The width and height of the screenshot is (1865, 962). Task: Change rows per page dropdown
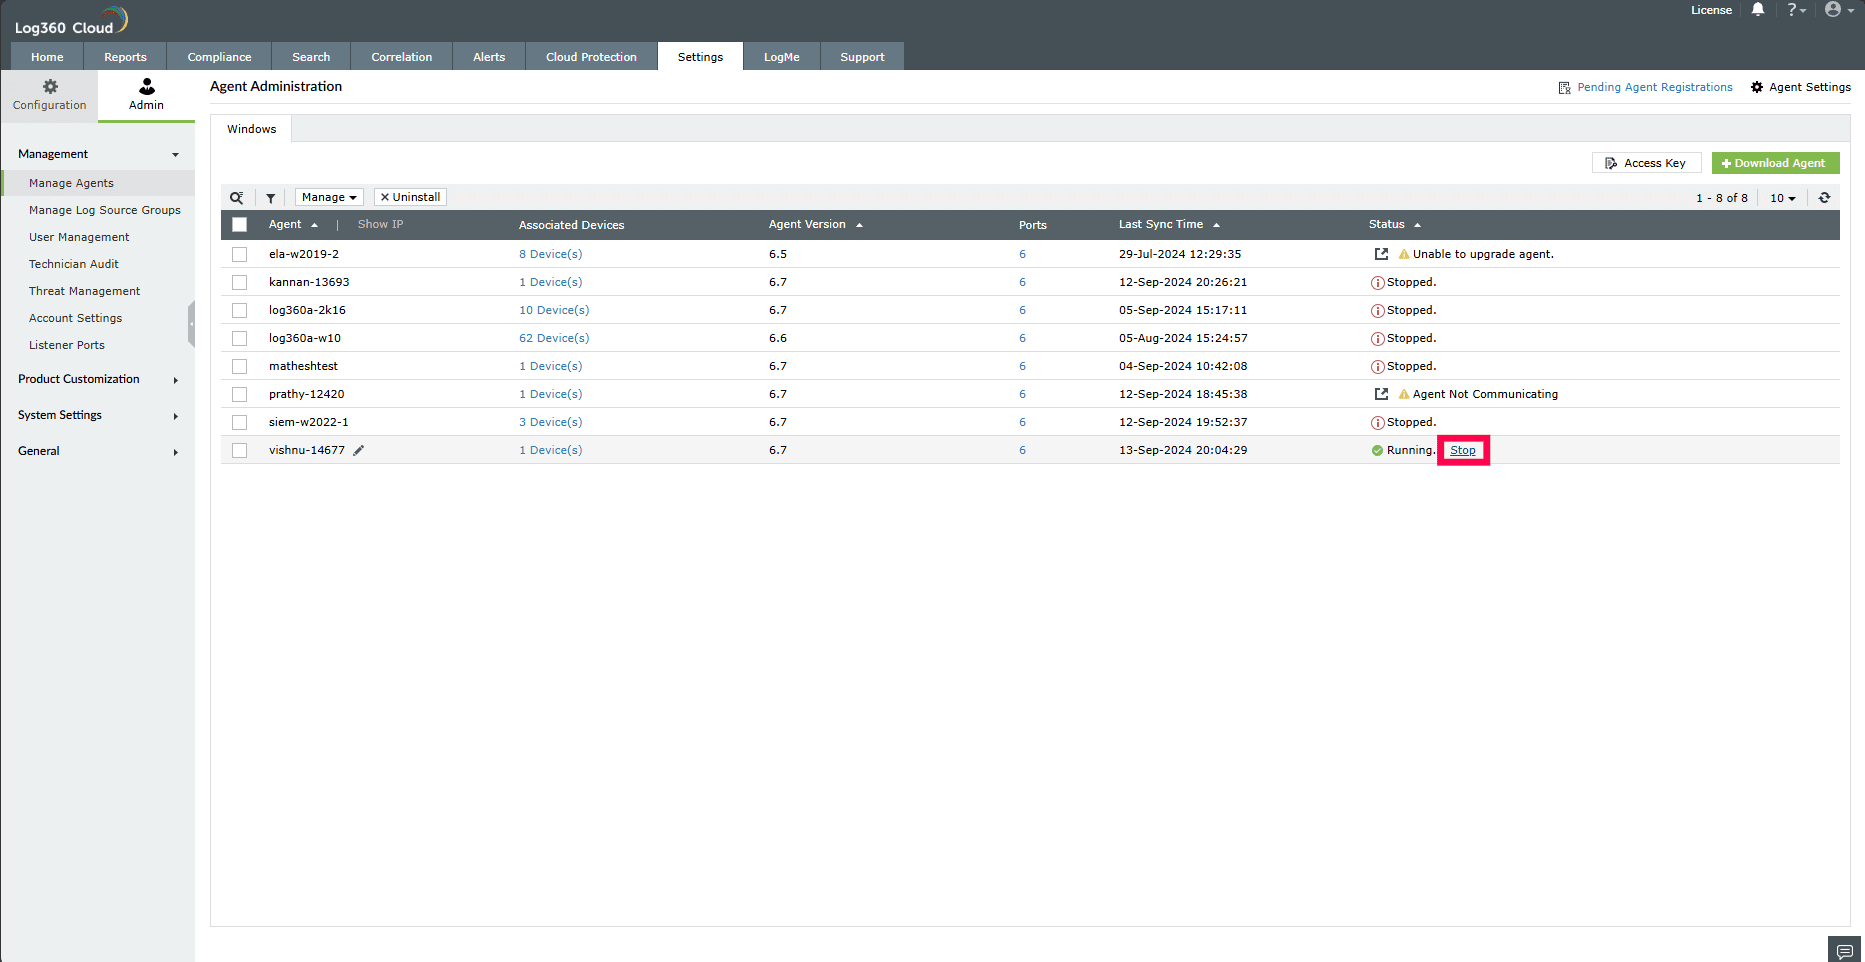click(x=1782, y=198)
